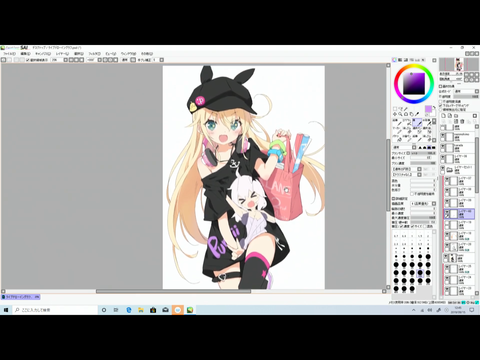Collapse the advanced settings section
Viewport: 480px width, 360px height.
[x=393, y=199]
